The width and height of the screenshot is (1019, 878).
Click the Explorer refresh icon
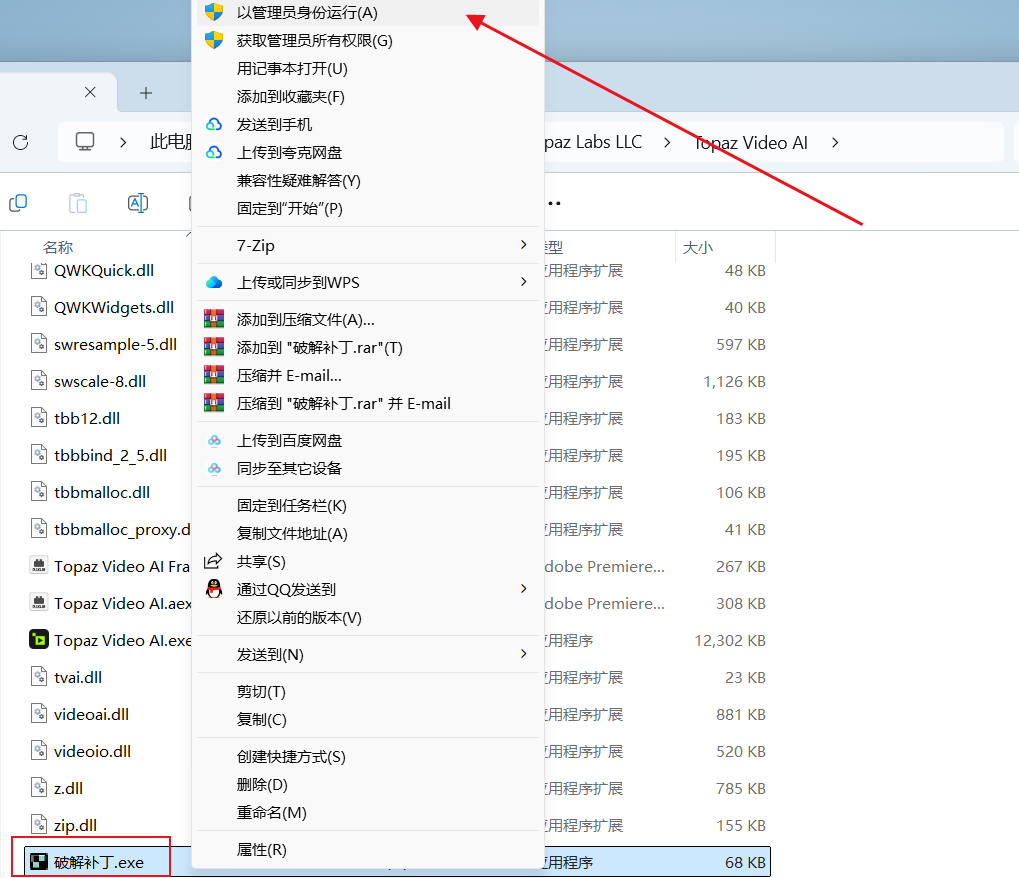click(21, 142)
